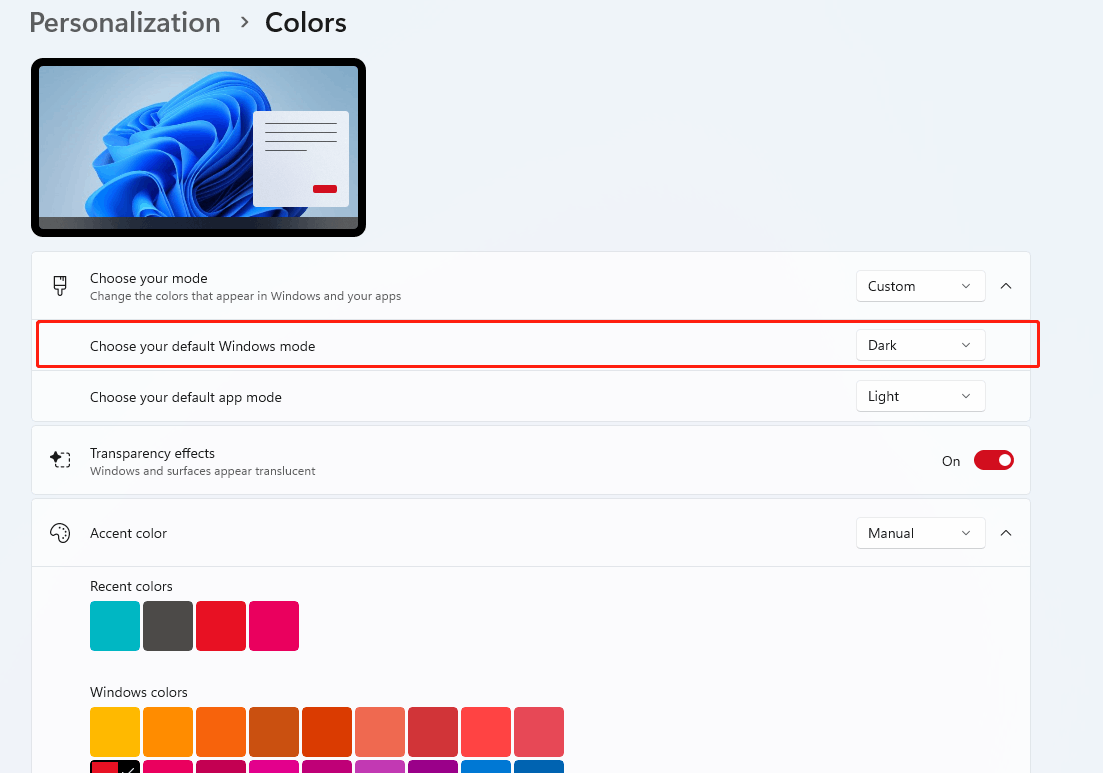Open the Choose your mode dropdown set to Custom

click(x=919, y=286)
